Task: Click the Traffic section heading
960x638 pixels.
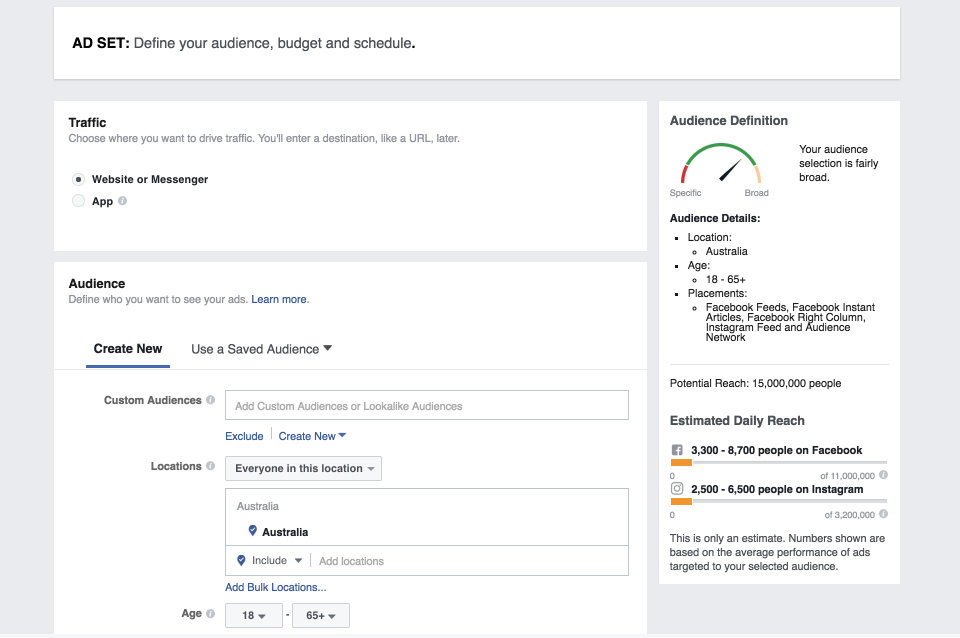Action: pos(87,122)
